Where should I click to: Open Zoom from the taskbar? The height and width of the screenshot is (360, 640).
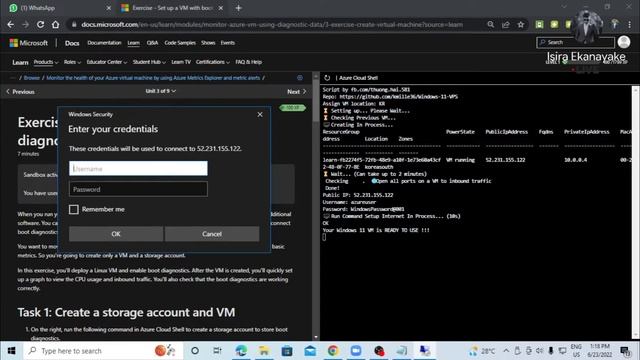356,351
